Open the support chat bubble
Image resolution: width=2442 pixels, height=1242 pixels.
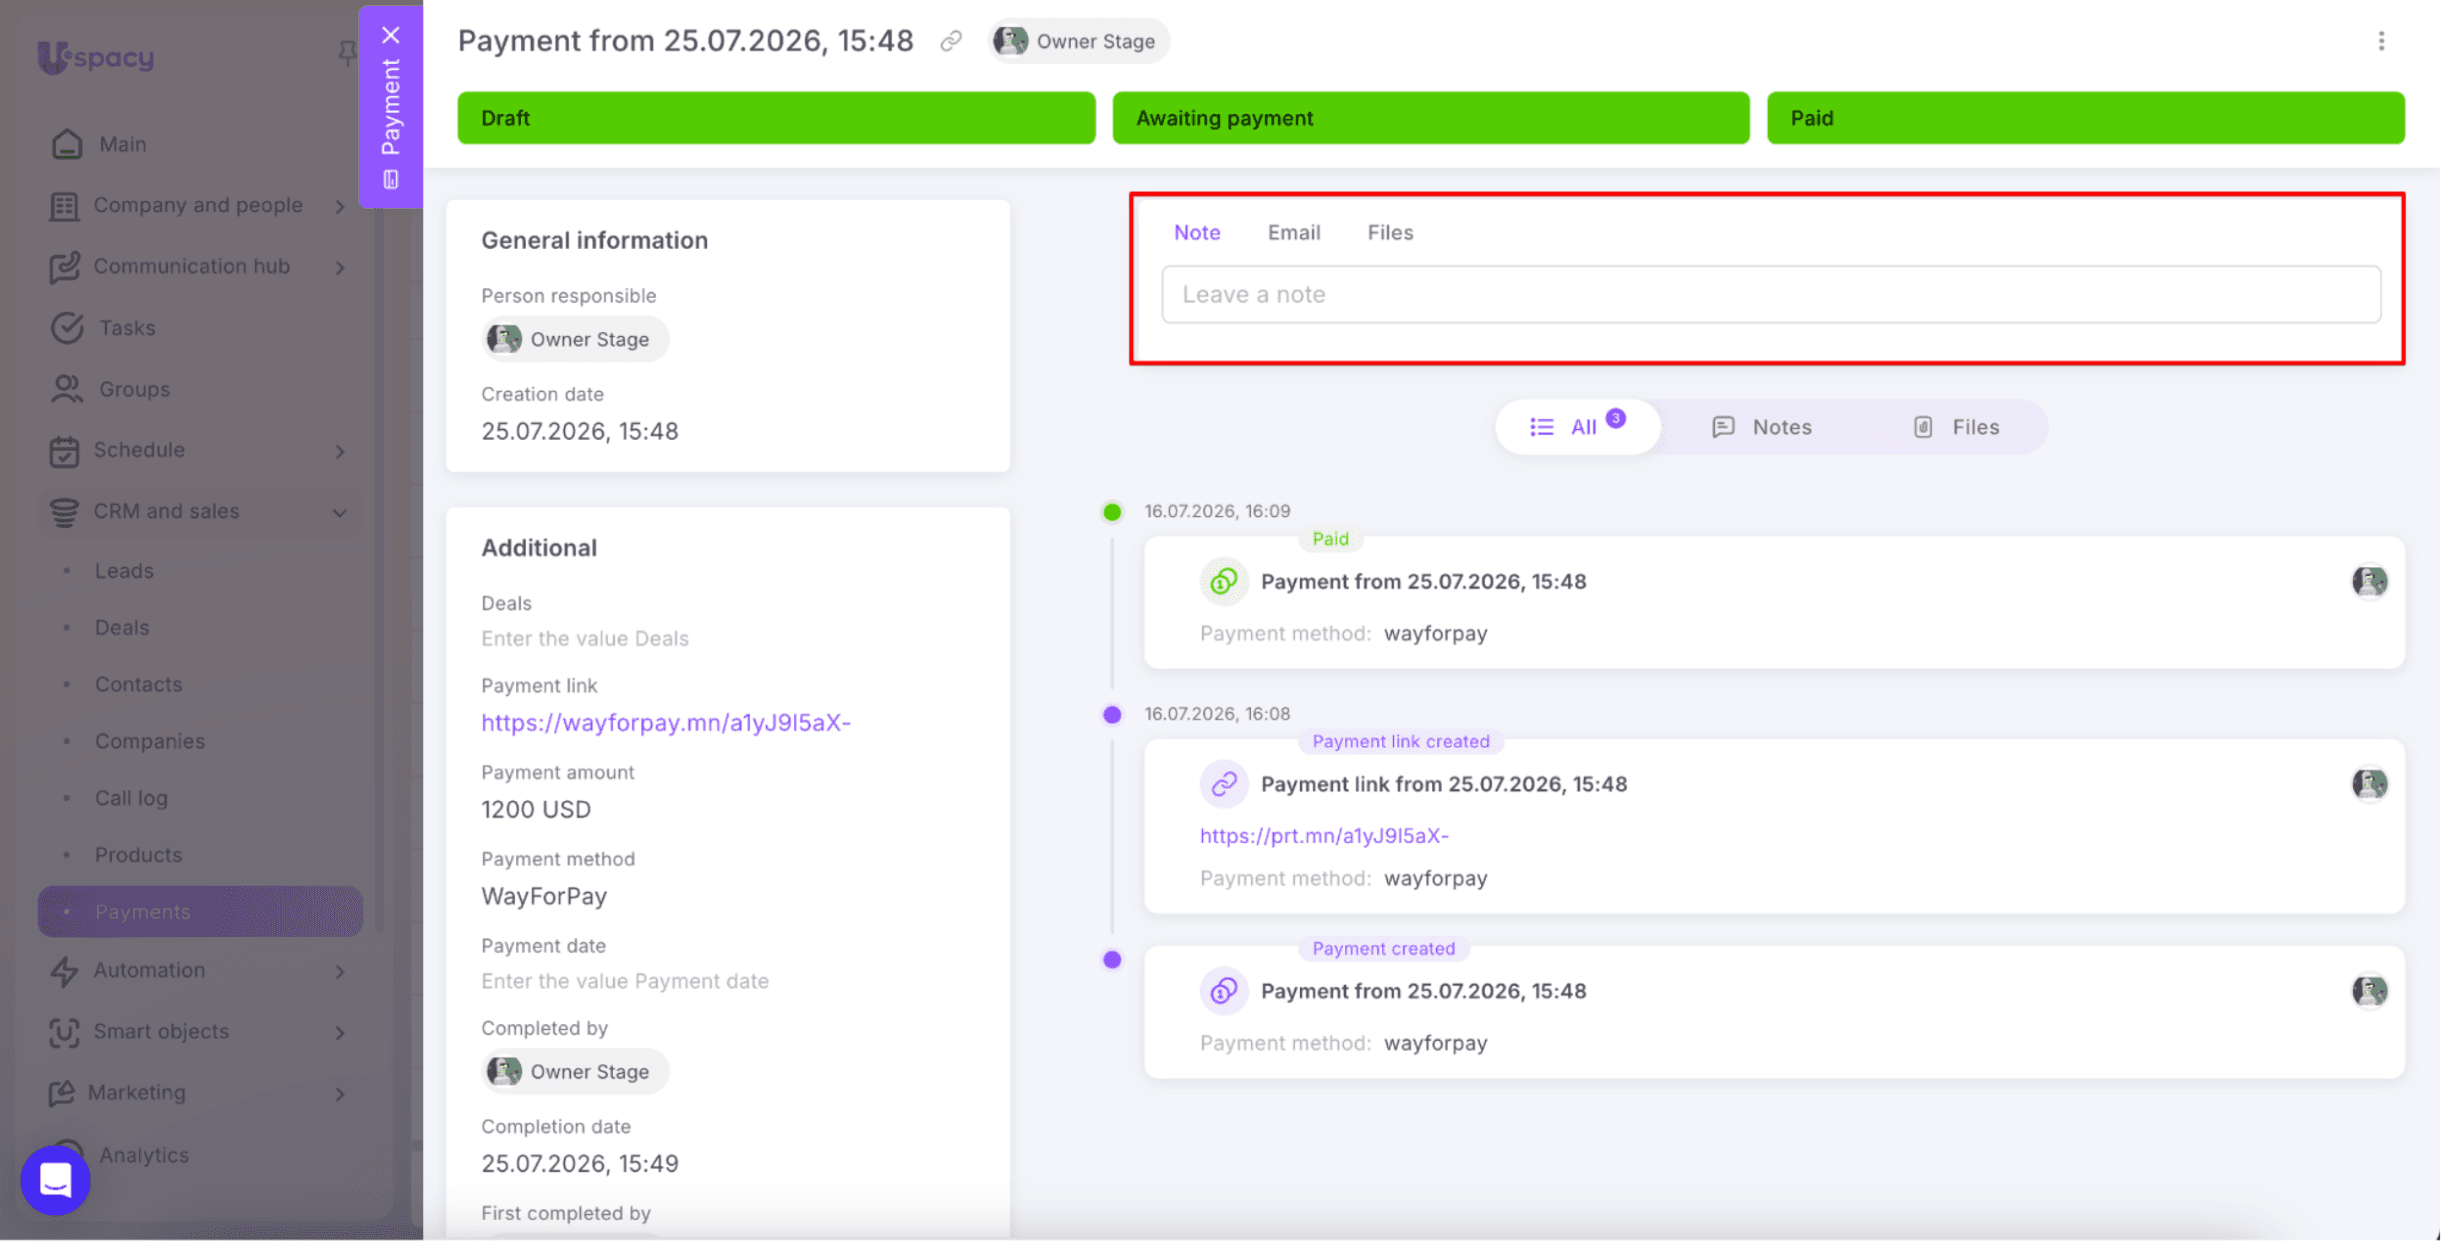click(56, 1180)
